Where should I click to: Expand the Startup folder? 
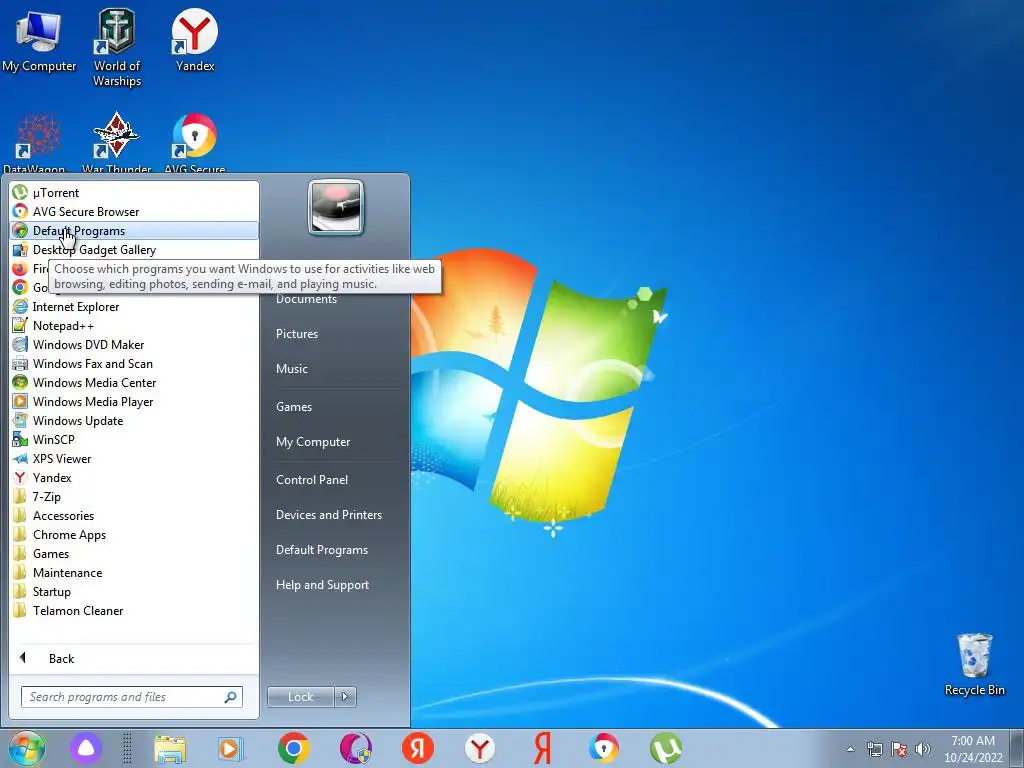point(134,591)
